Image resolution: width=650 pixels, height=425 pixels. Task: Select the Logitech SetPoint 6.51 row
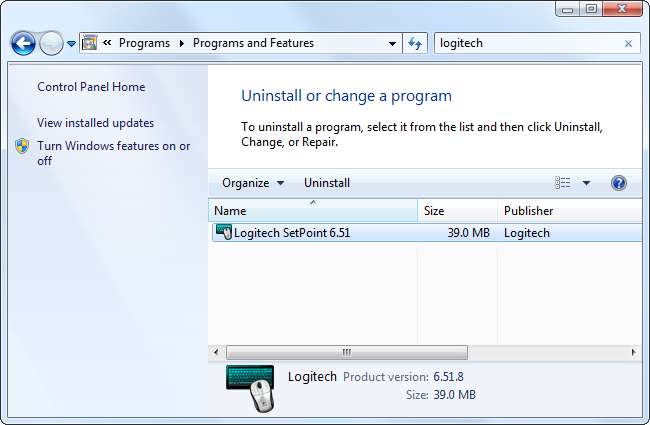pyautogui.click(x=427, y=233)
